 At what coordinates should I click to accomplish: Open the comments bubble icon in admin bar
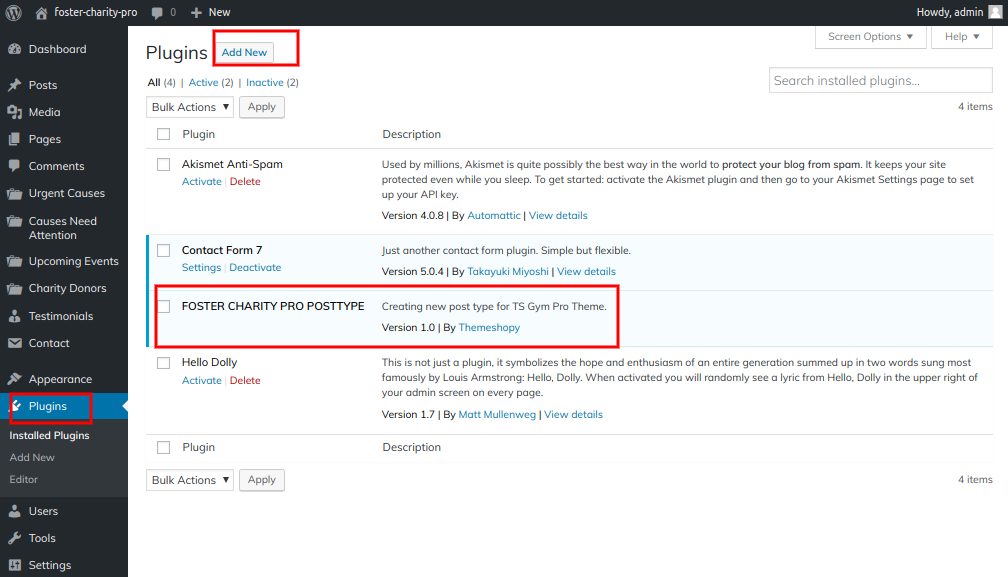coord(157,13)
